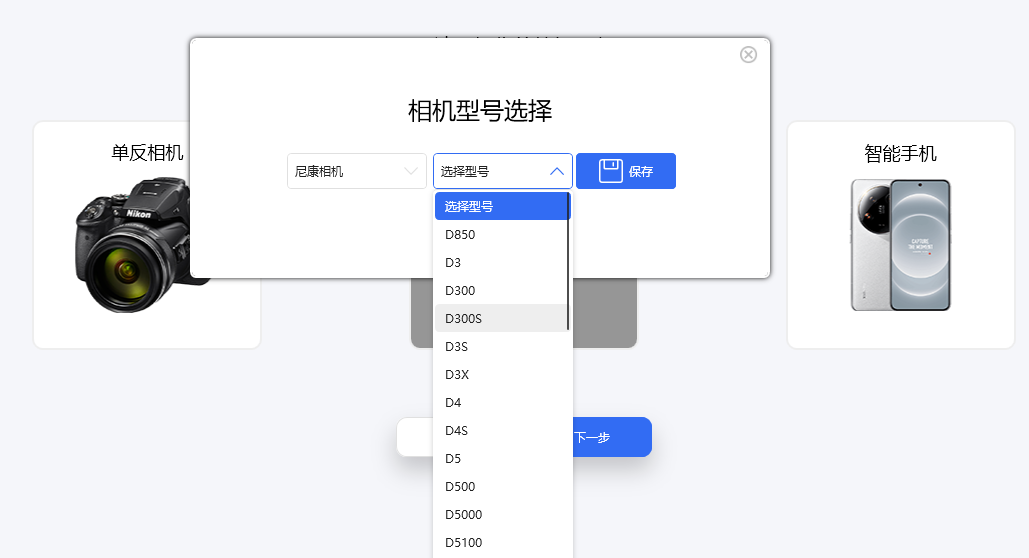Viewport: 1029px width, 558px height.
Task: Select the 智能手机 card
Action: click(901, 235)
